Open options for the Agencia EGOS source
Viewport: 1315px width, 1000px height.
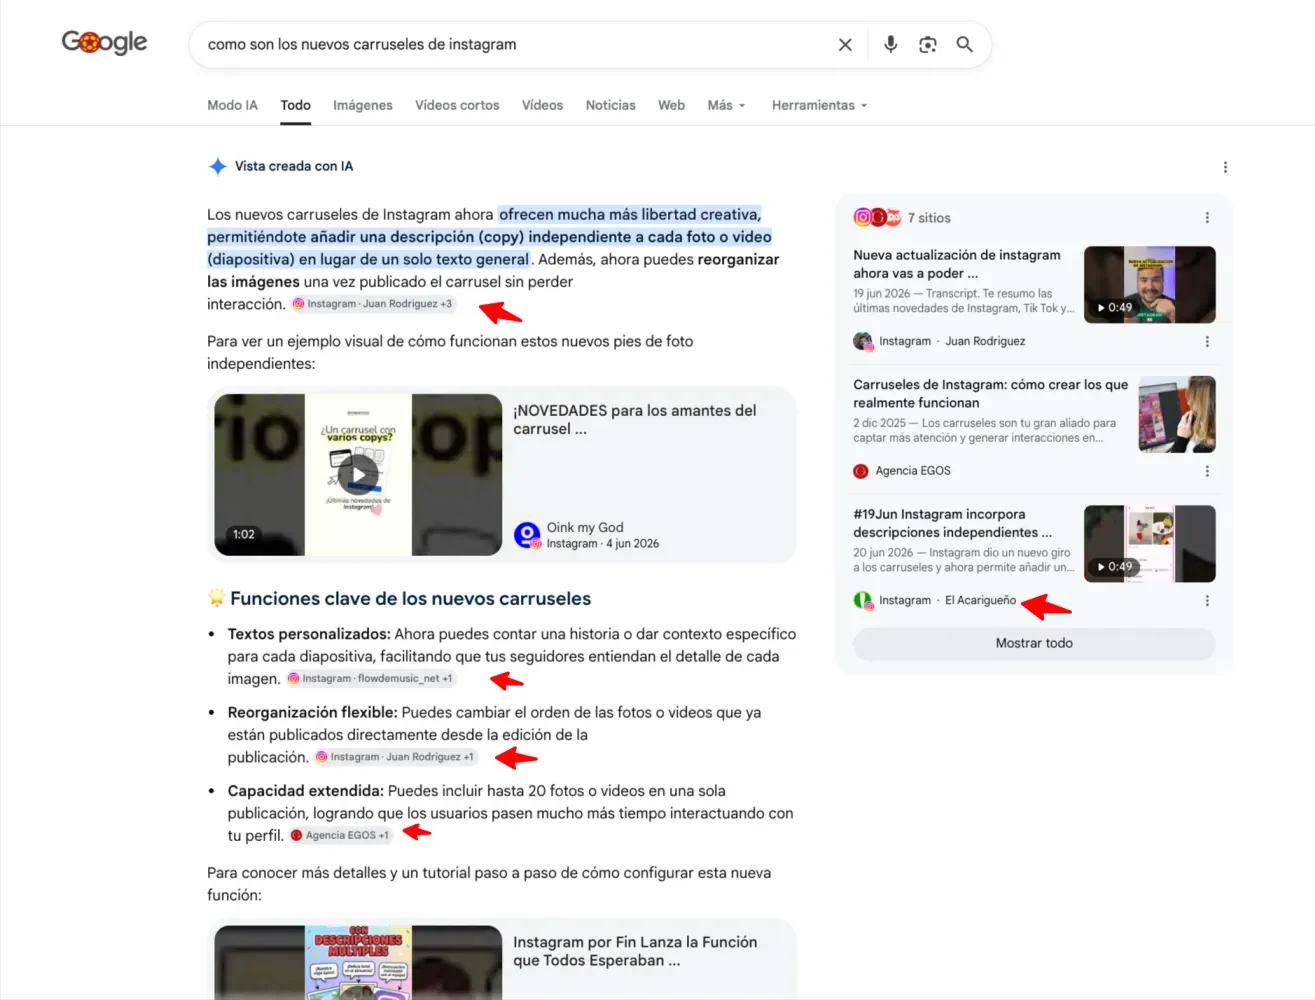1207,471
